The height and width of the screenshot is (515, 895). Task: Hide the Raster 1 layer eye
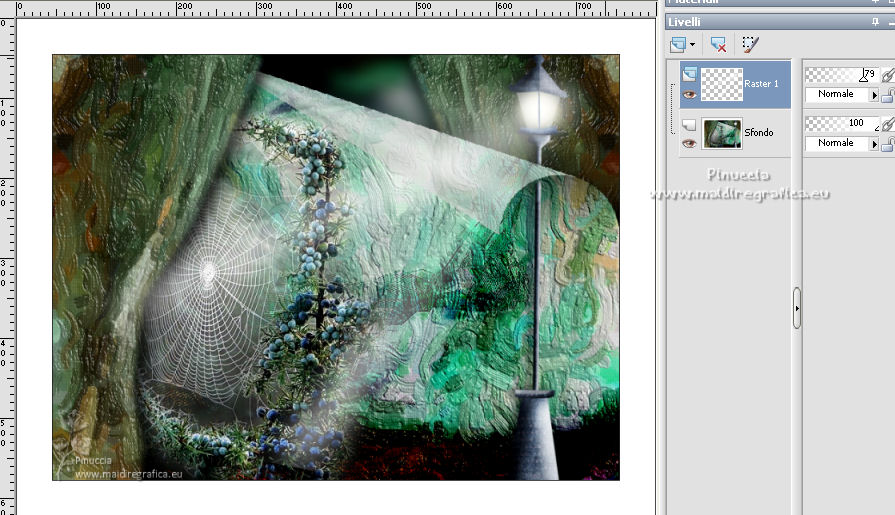coord(690,95)
